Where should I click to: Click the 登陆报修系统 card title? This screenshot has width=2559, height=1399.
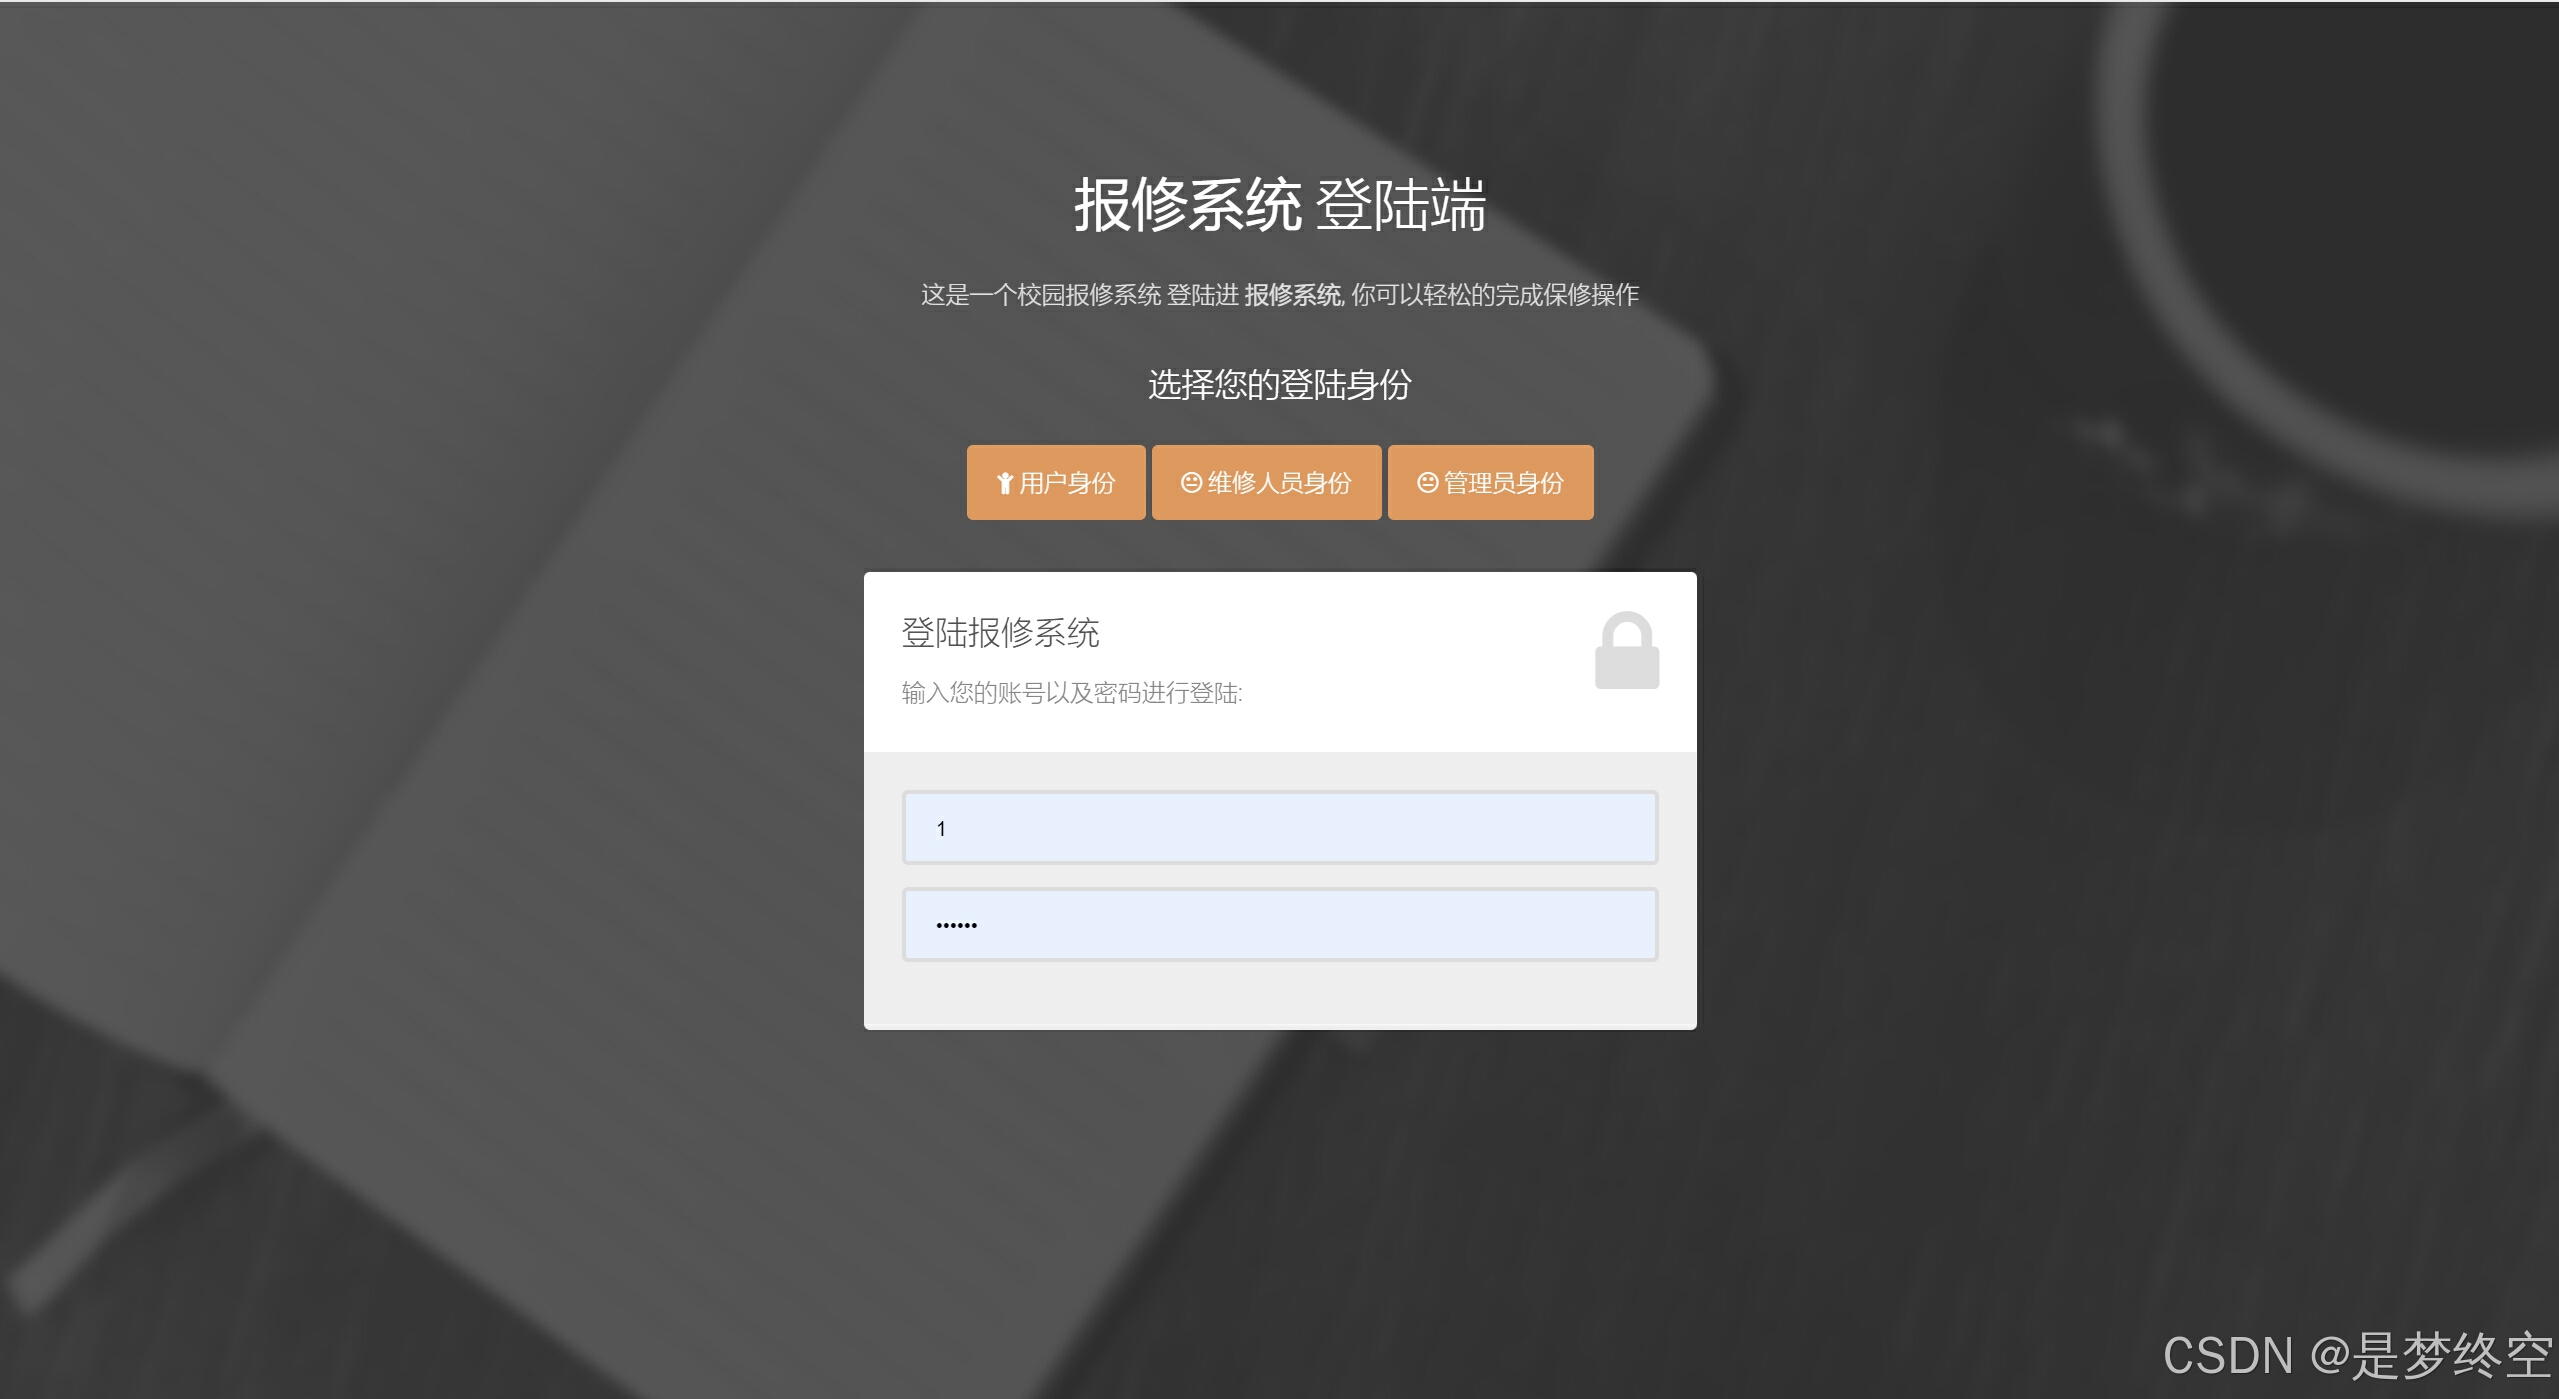1000,633
